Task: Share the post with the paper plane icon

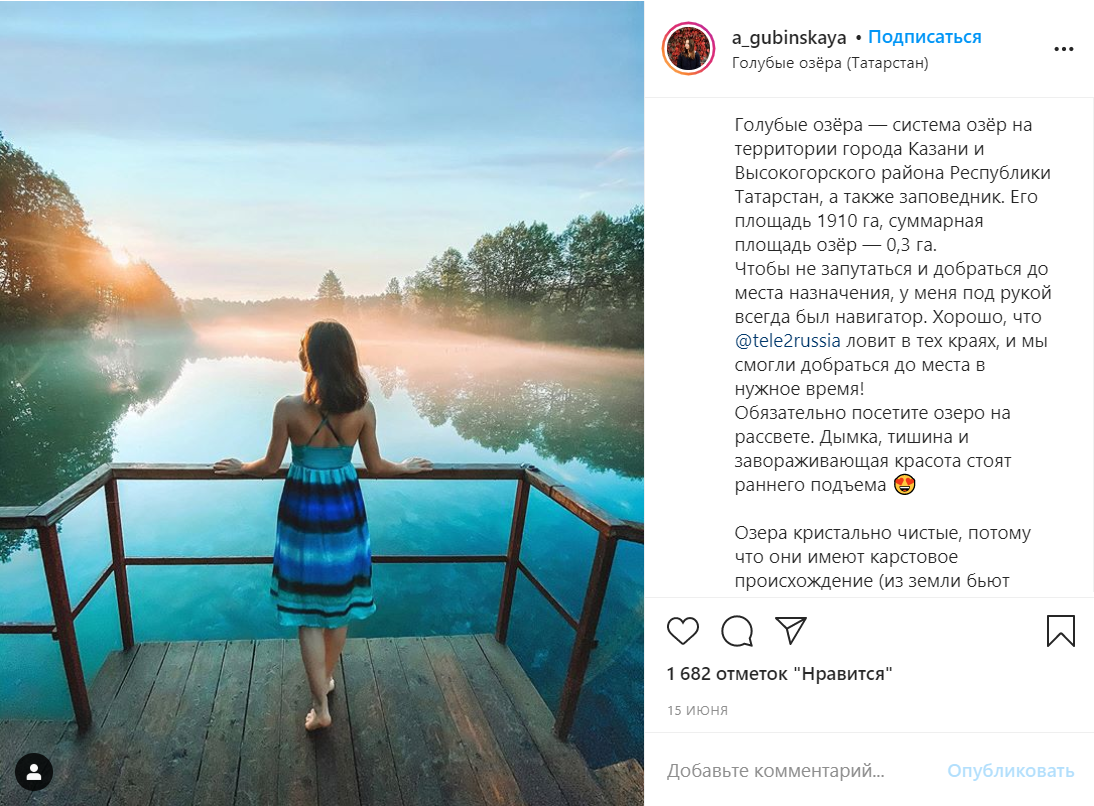Action: coord(791,631)
